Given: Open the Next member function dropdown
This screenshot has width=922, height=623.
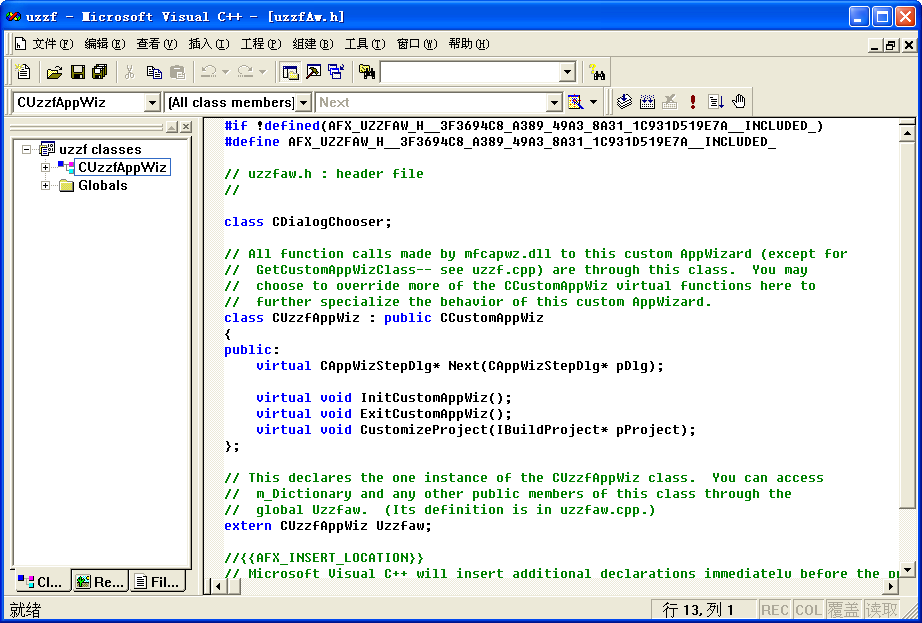Looking at the screenshot, I should point(554,103).
